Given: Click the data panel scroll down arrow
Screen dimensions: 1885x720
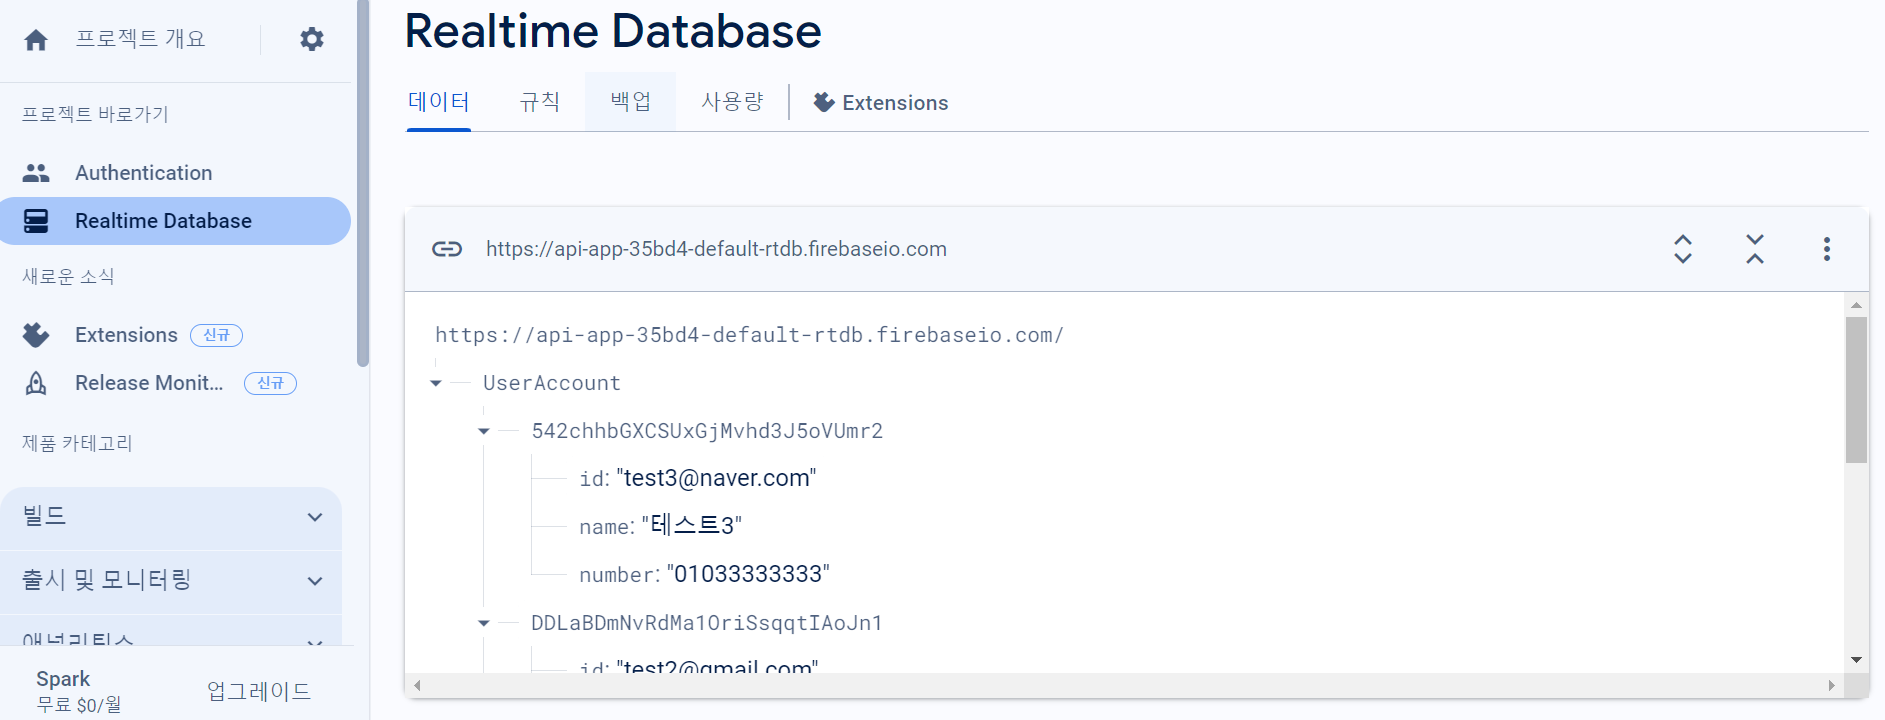Looking at the screenshot, I should (x=1857, y=660).
